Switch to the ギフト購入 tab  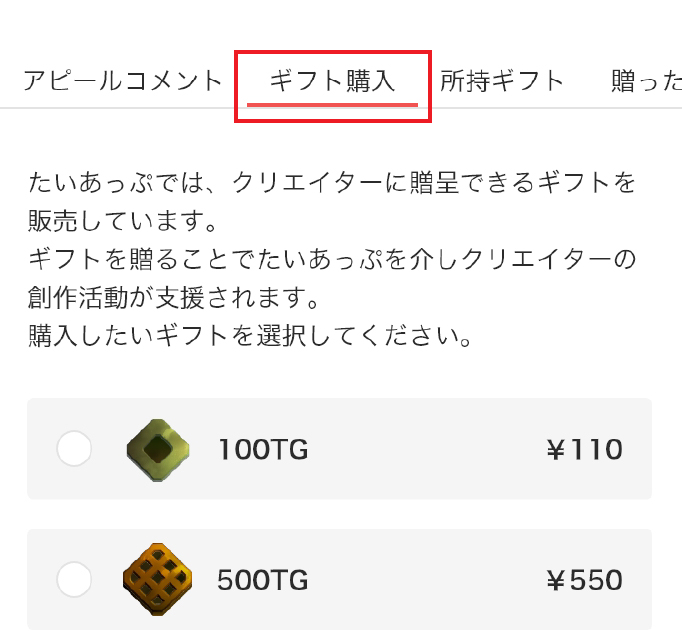[x=332, y=81]
